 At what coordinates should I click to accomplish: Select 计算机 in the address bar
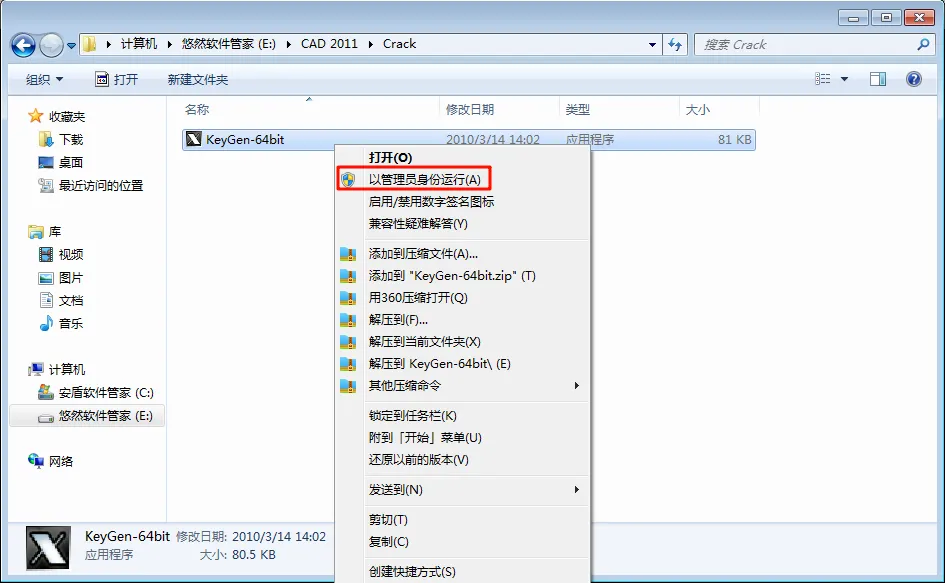tap(139, 44)
